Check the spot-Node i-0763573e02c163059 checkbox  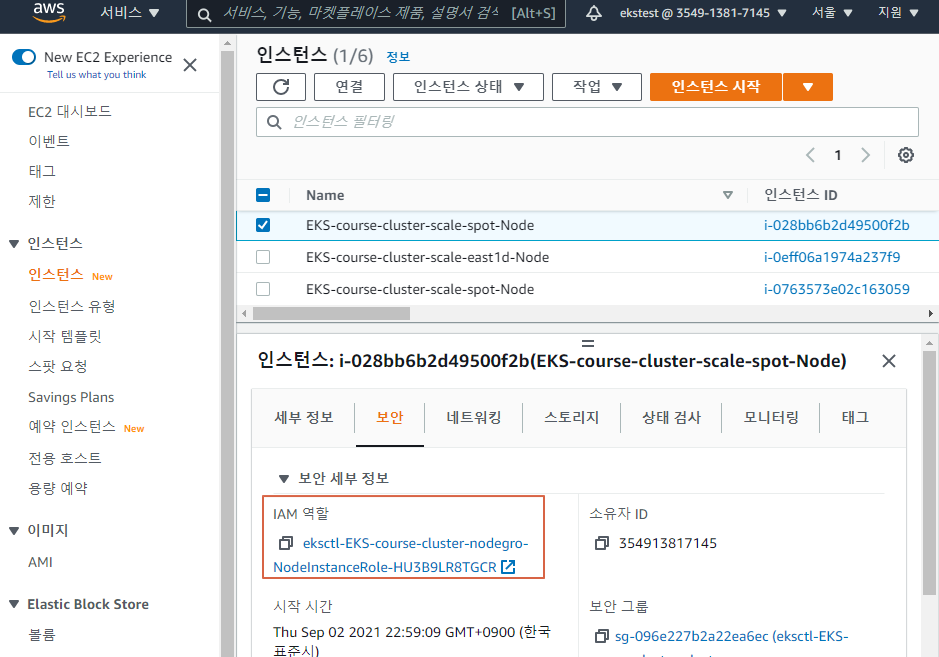263,289
